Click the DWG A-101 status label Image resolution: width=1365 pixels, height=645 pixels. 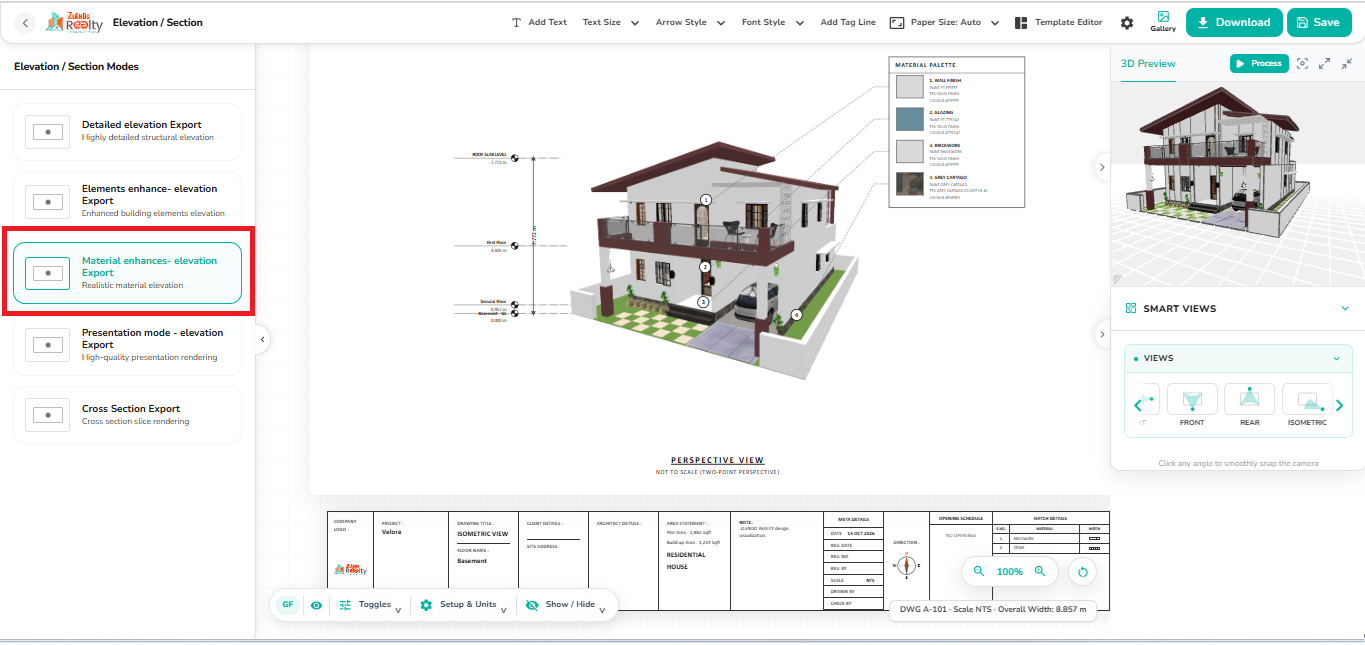click(993, 609)
